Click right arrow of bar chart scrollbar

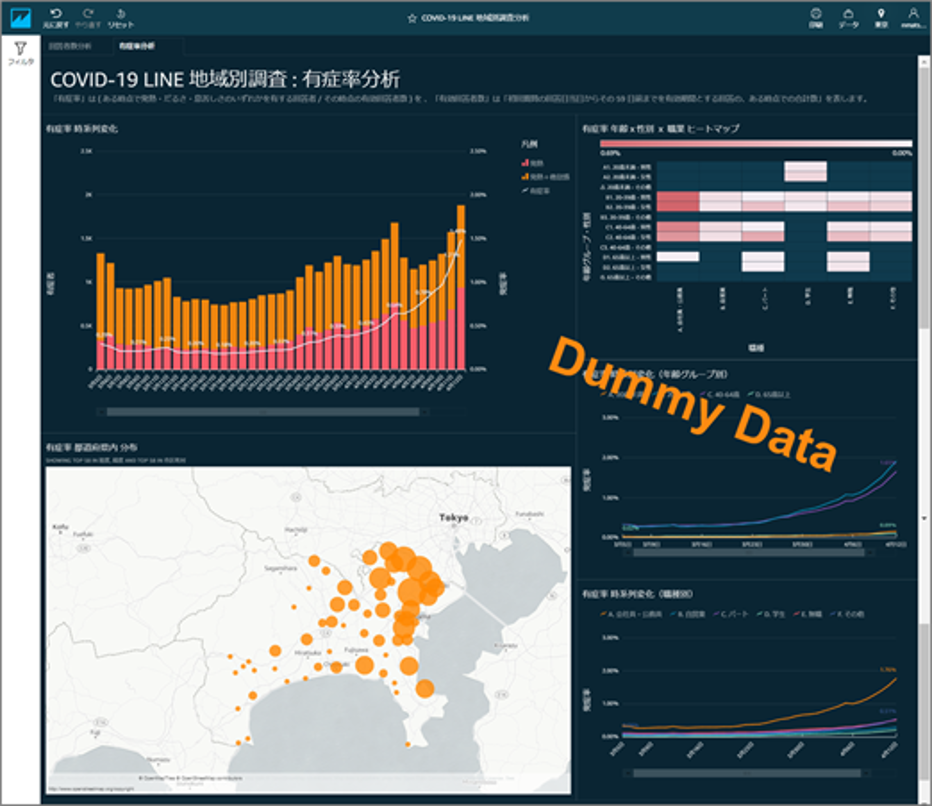point(425,412)
